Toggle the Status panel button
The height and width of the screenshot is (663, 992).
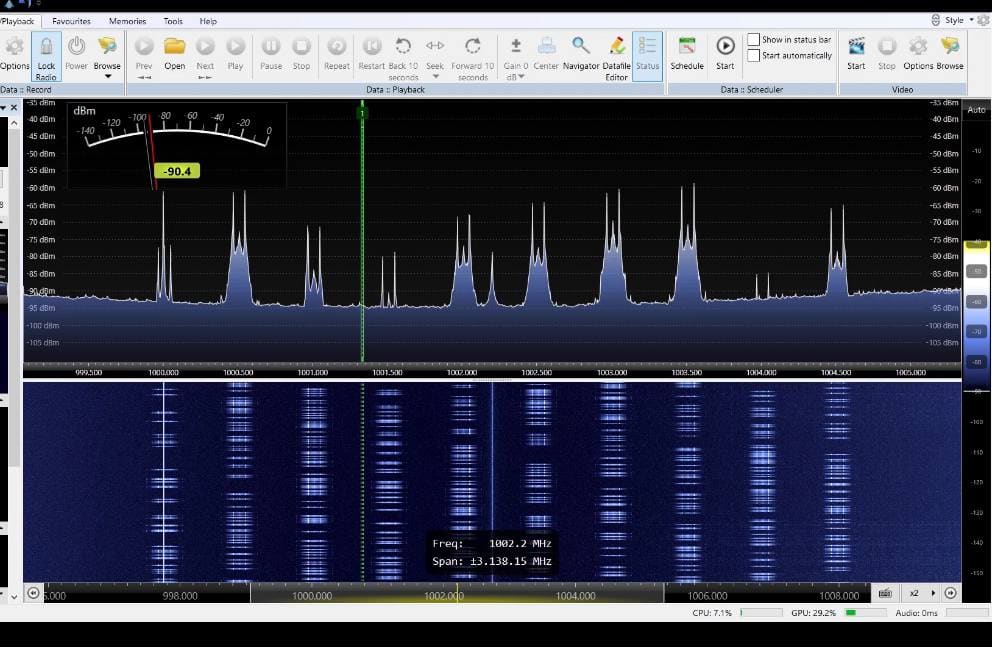click(x=647, y=57)
